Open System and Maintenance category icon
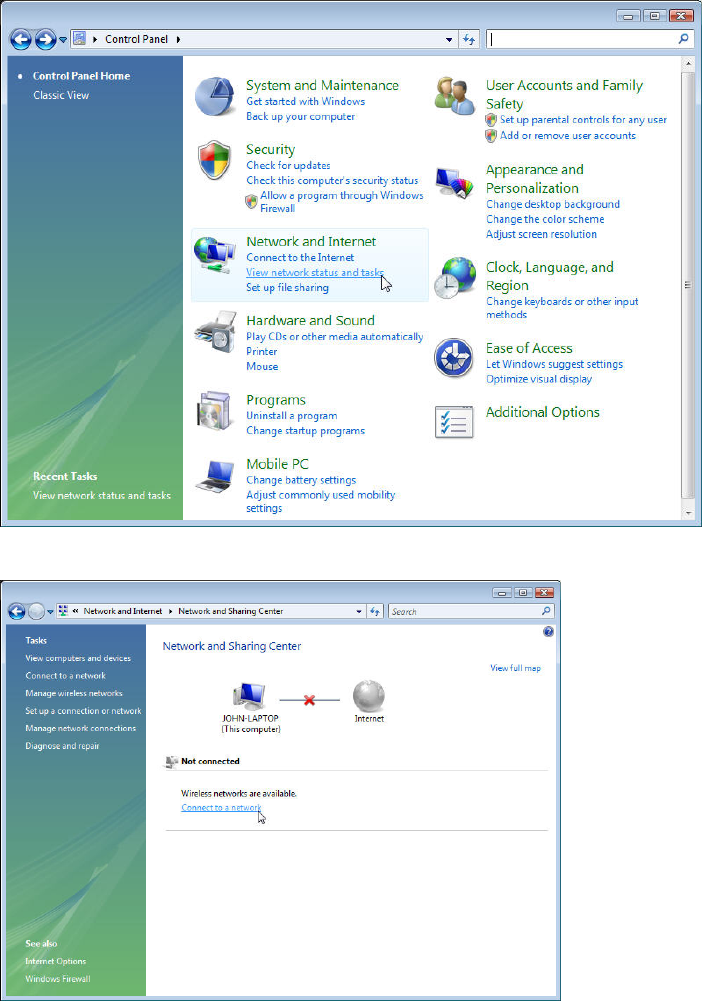The width and height of the screenshot is (702, 1001). click(x=214, y=96)
